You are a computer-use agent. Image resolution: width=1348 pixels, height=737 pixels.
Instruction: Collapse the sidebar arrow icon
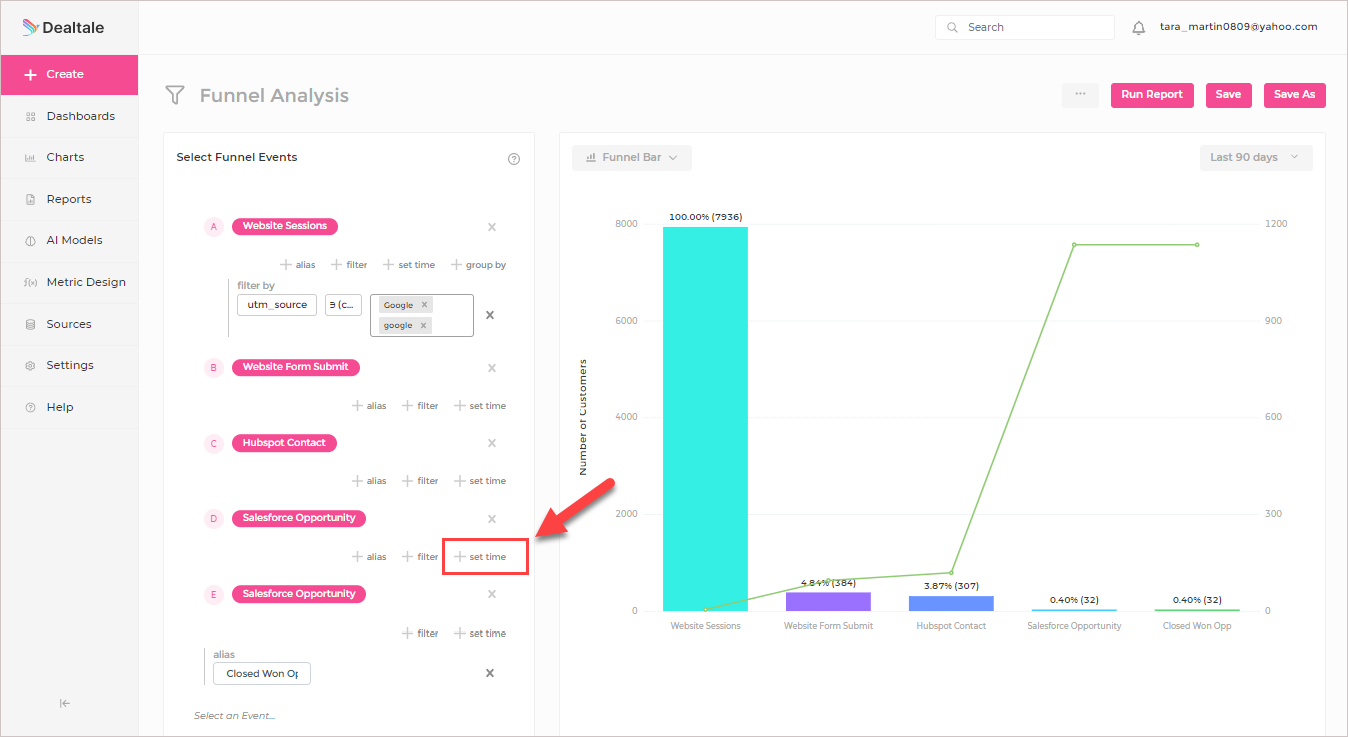pyautogui.click(x=65, y=703)
